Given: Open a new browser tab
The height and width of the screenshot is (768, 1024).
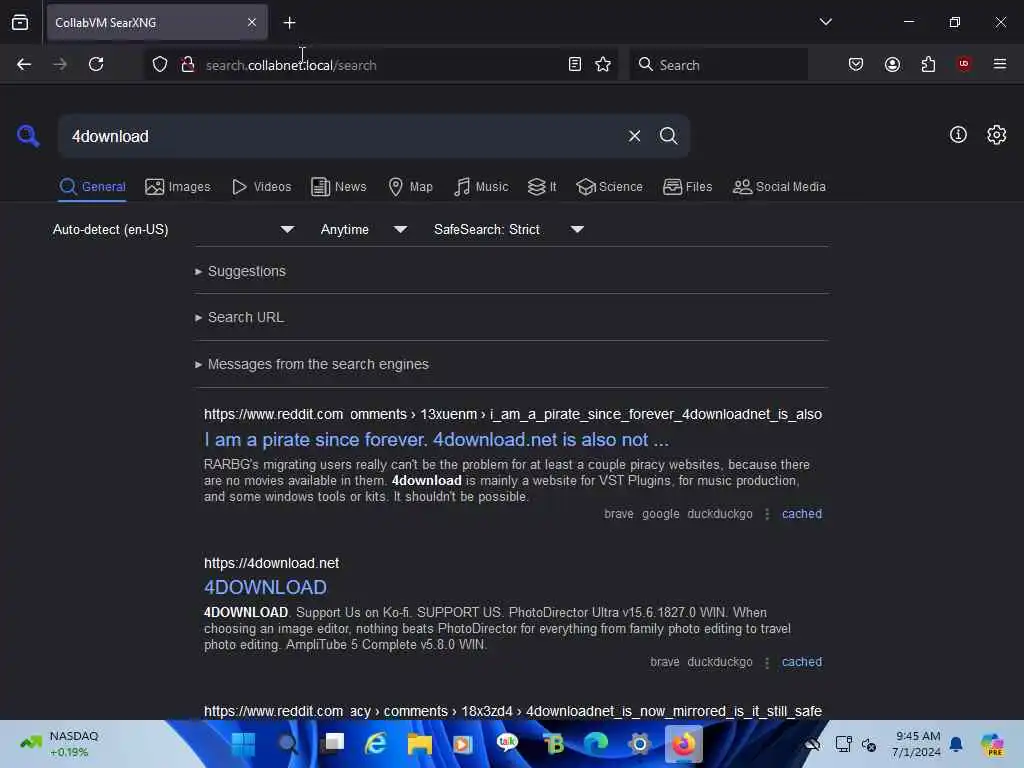Looking at the screenshot, I should 289,23.
